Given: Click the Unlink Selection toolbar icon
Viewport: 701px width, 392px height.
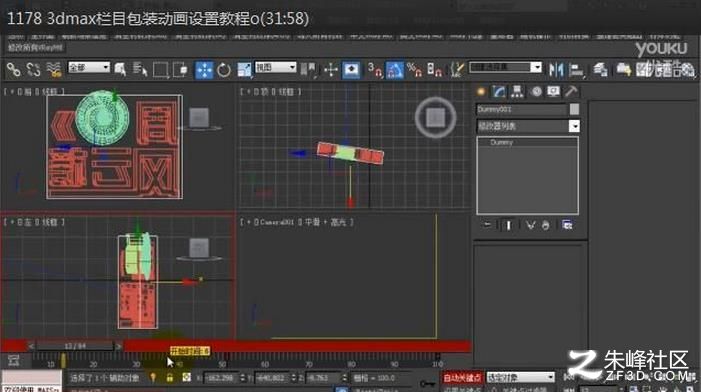Looking at the screenshot, I should (34, 70).
